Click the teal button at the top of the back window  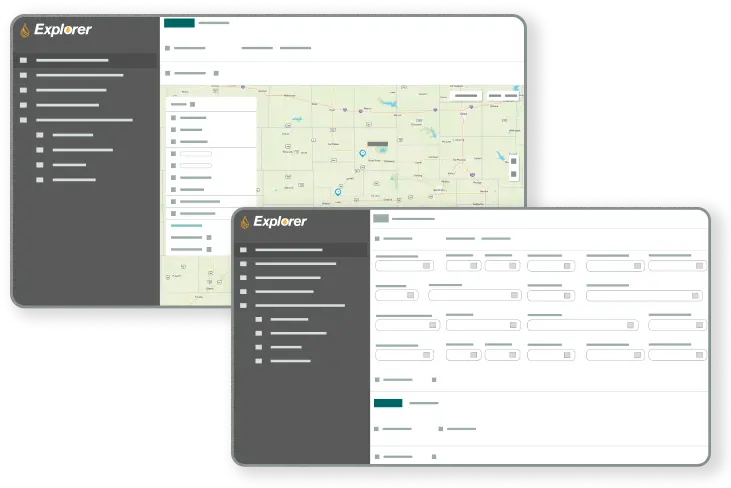pyautogui.click(x=179, y=22)
